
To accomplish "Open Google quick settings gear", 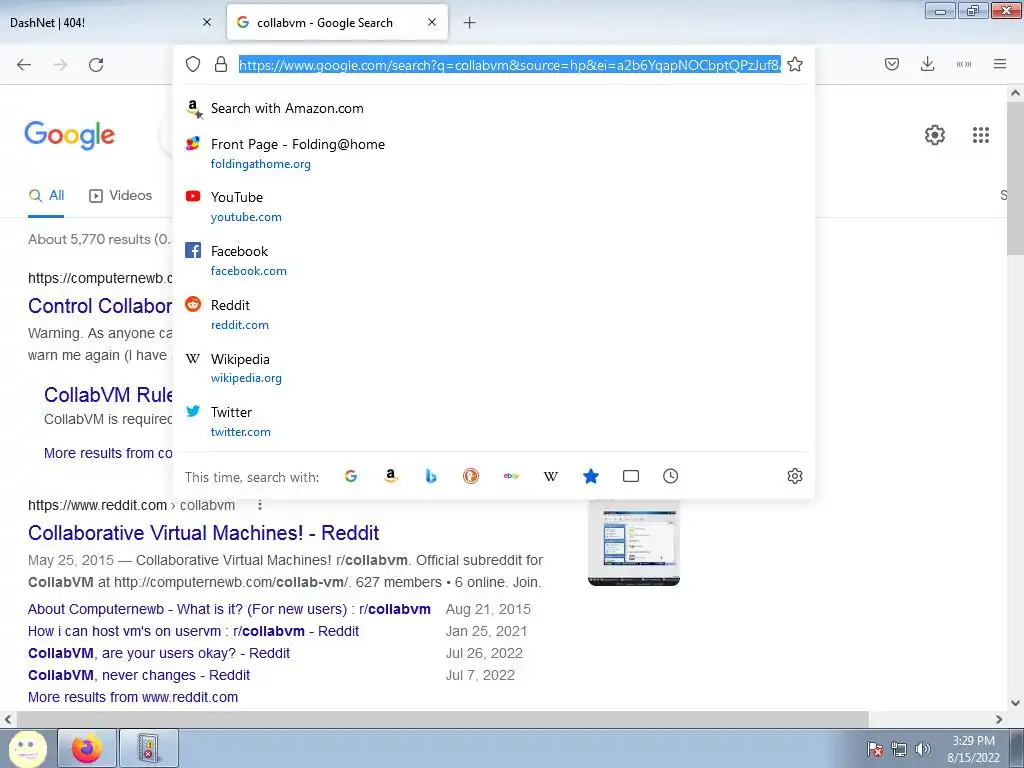I will pos(935,135).
